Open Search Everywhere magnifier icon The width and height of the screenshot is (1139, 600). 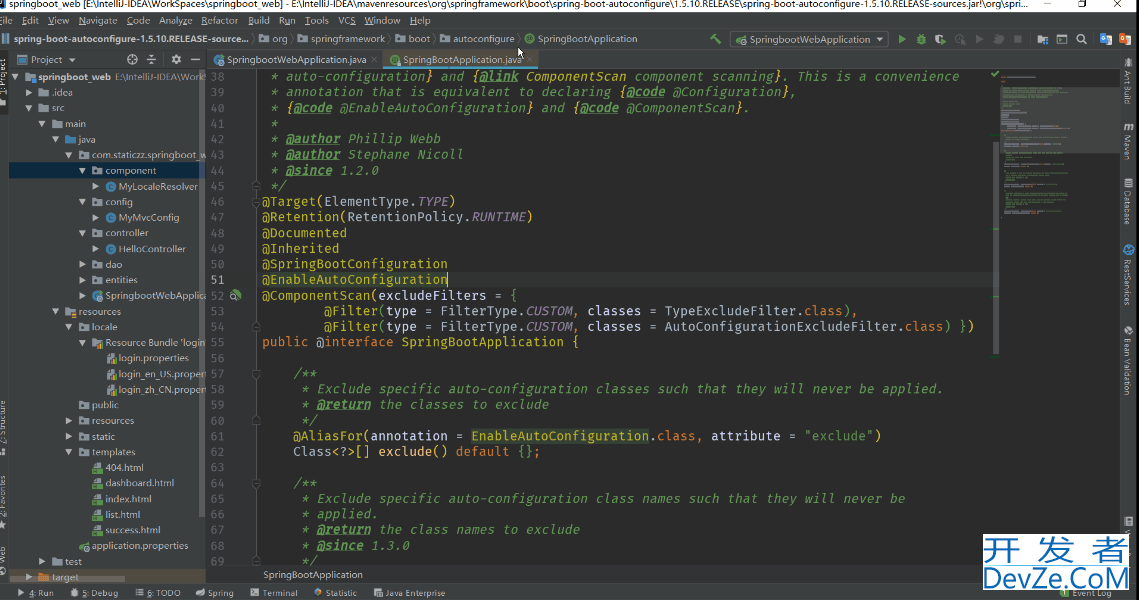[x=1082, y=39]
